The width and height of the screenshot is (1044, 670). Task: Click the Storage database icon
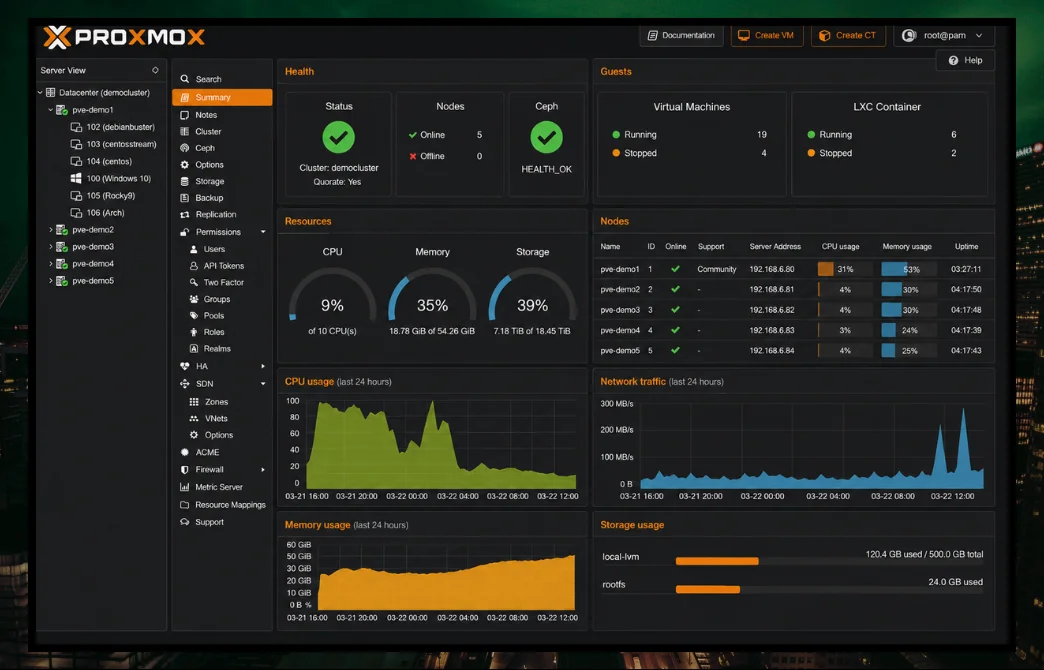click(184, 181)
